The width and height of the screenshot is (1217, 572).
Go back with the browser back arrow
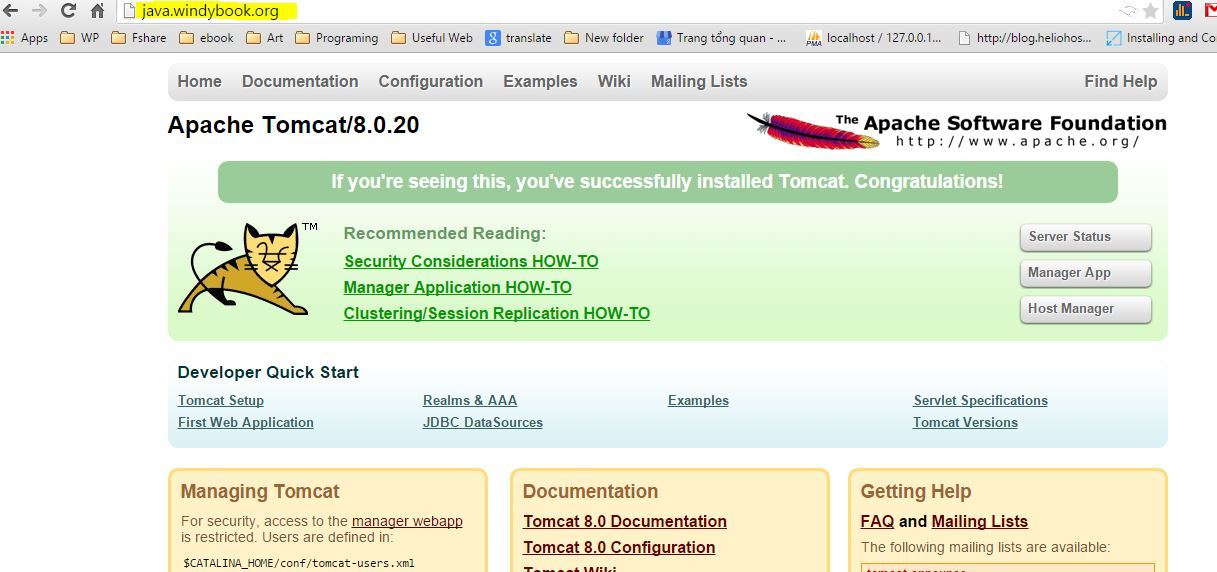[11, 11]
